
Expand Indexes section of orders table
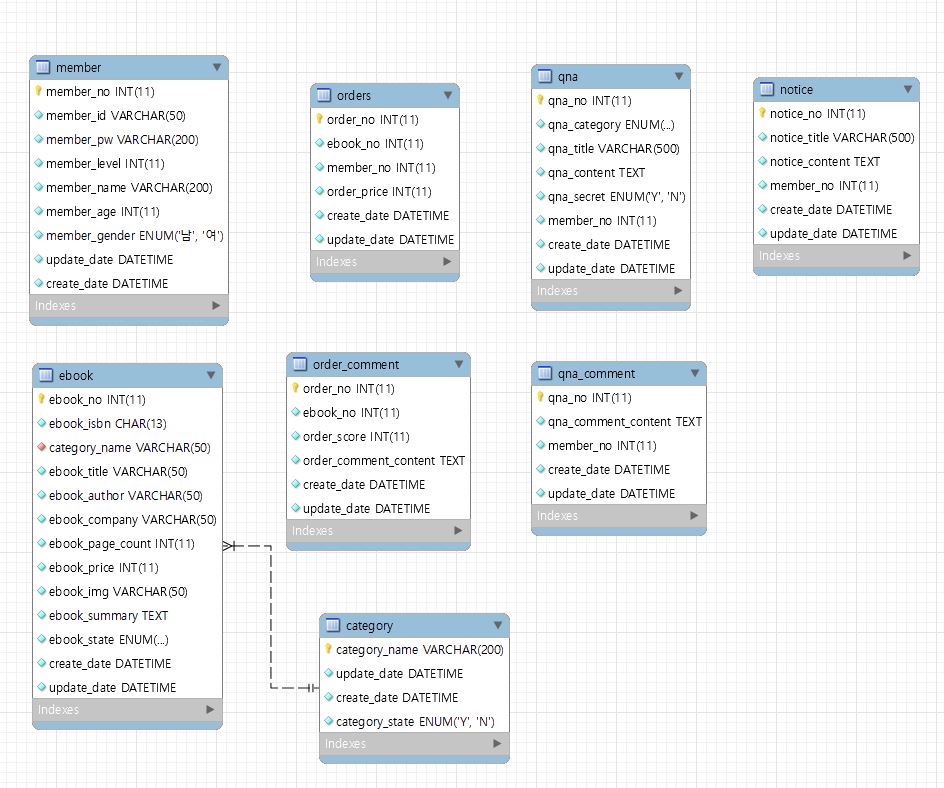[447, 262]
